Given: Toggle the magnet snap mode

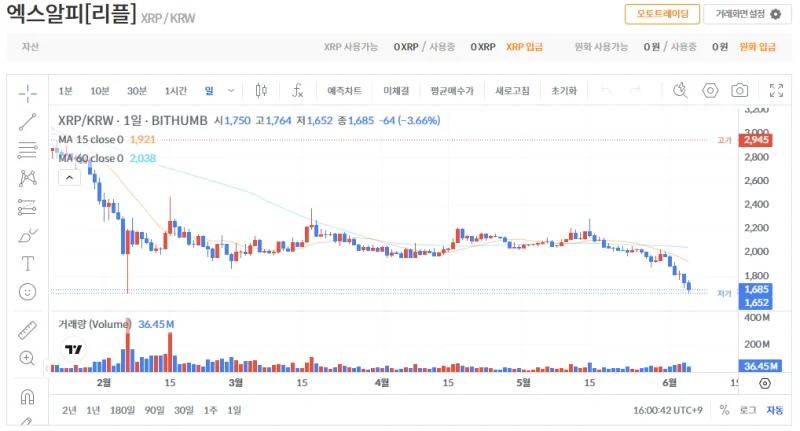Looking at the screenshot, I should [28, 396].
